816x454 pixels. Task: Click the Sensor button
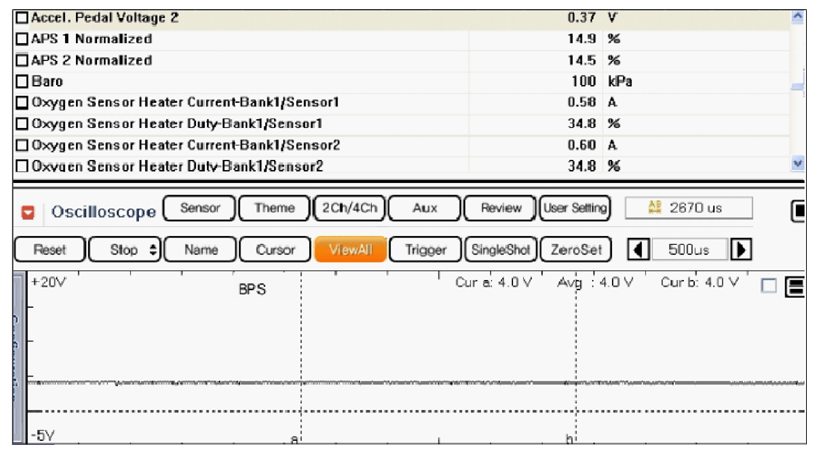[x=200, y=208]
